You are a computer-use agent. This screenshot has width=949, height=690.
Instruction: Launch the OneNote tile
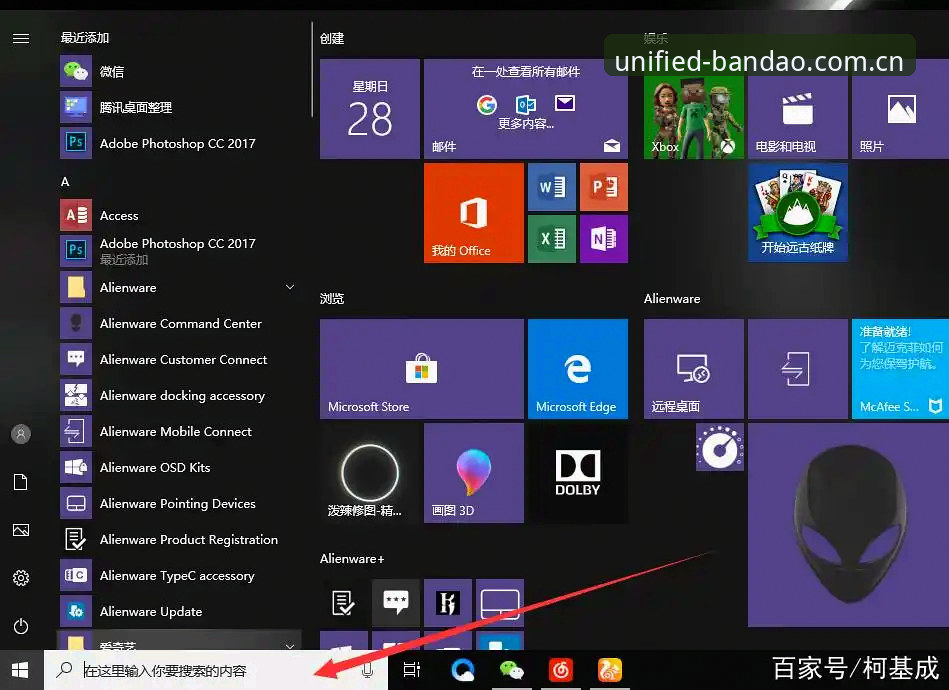[604, 239]
